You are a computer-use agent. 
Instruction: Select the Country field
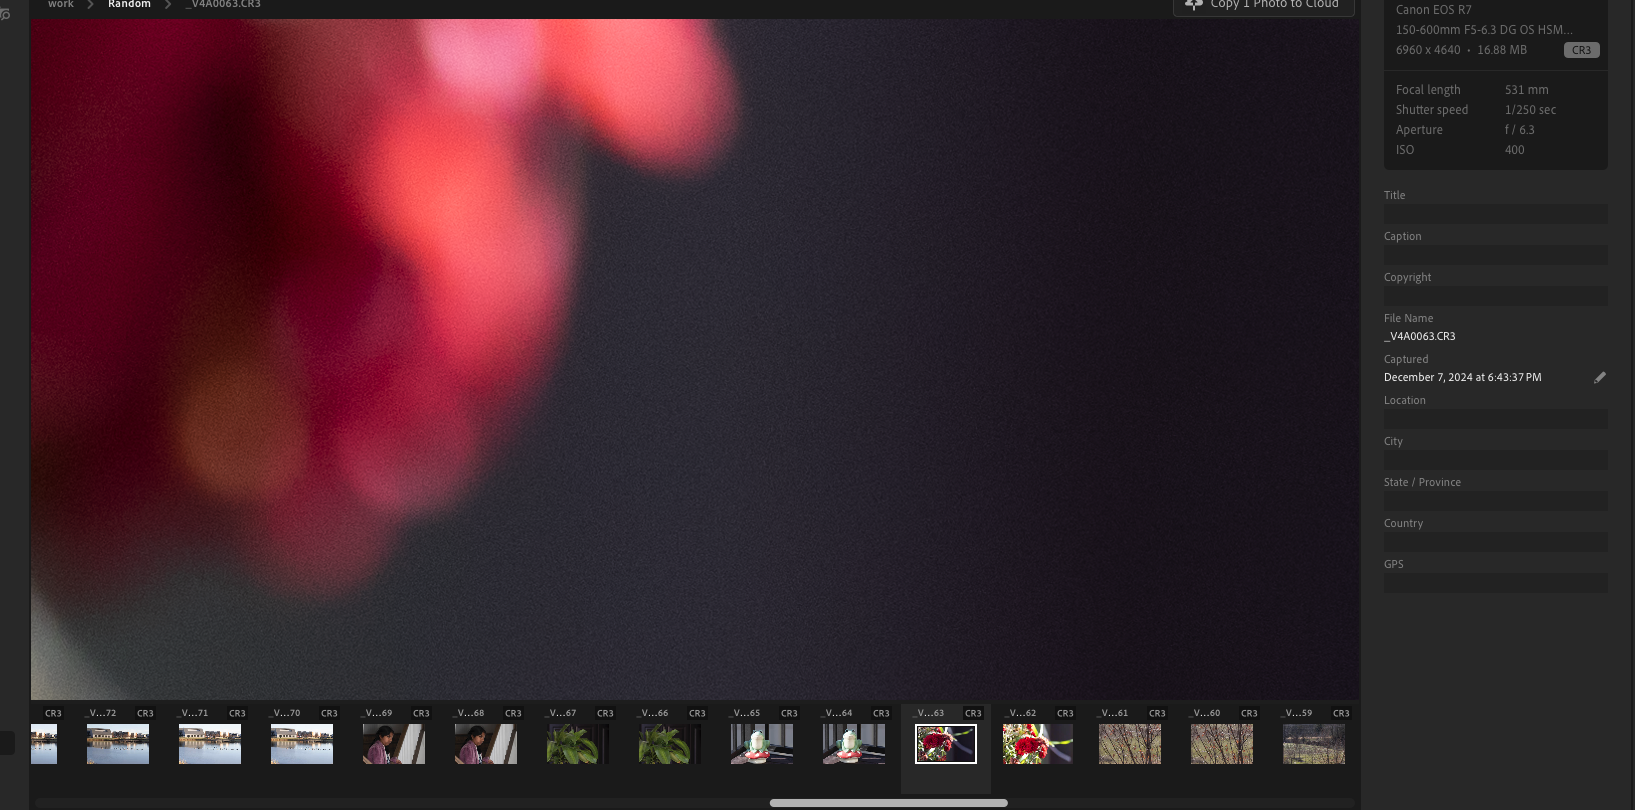[x=1495, y=542]
